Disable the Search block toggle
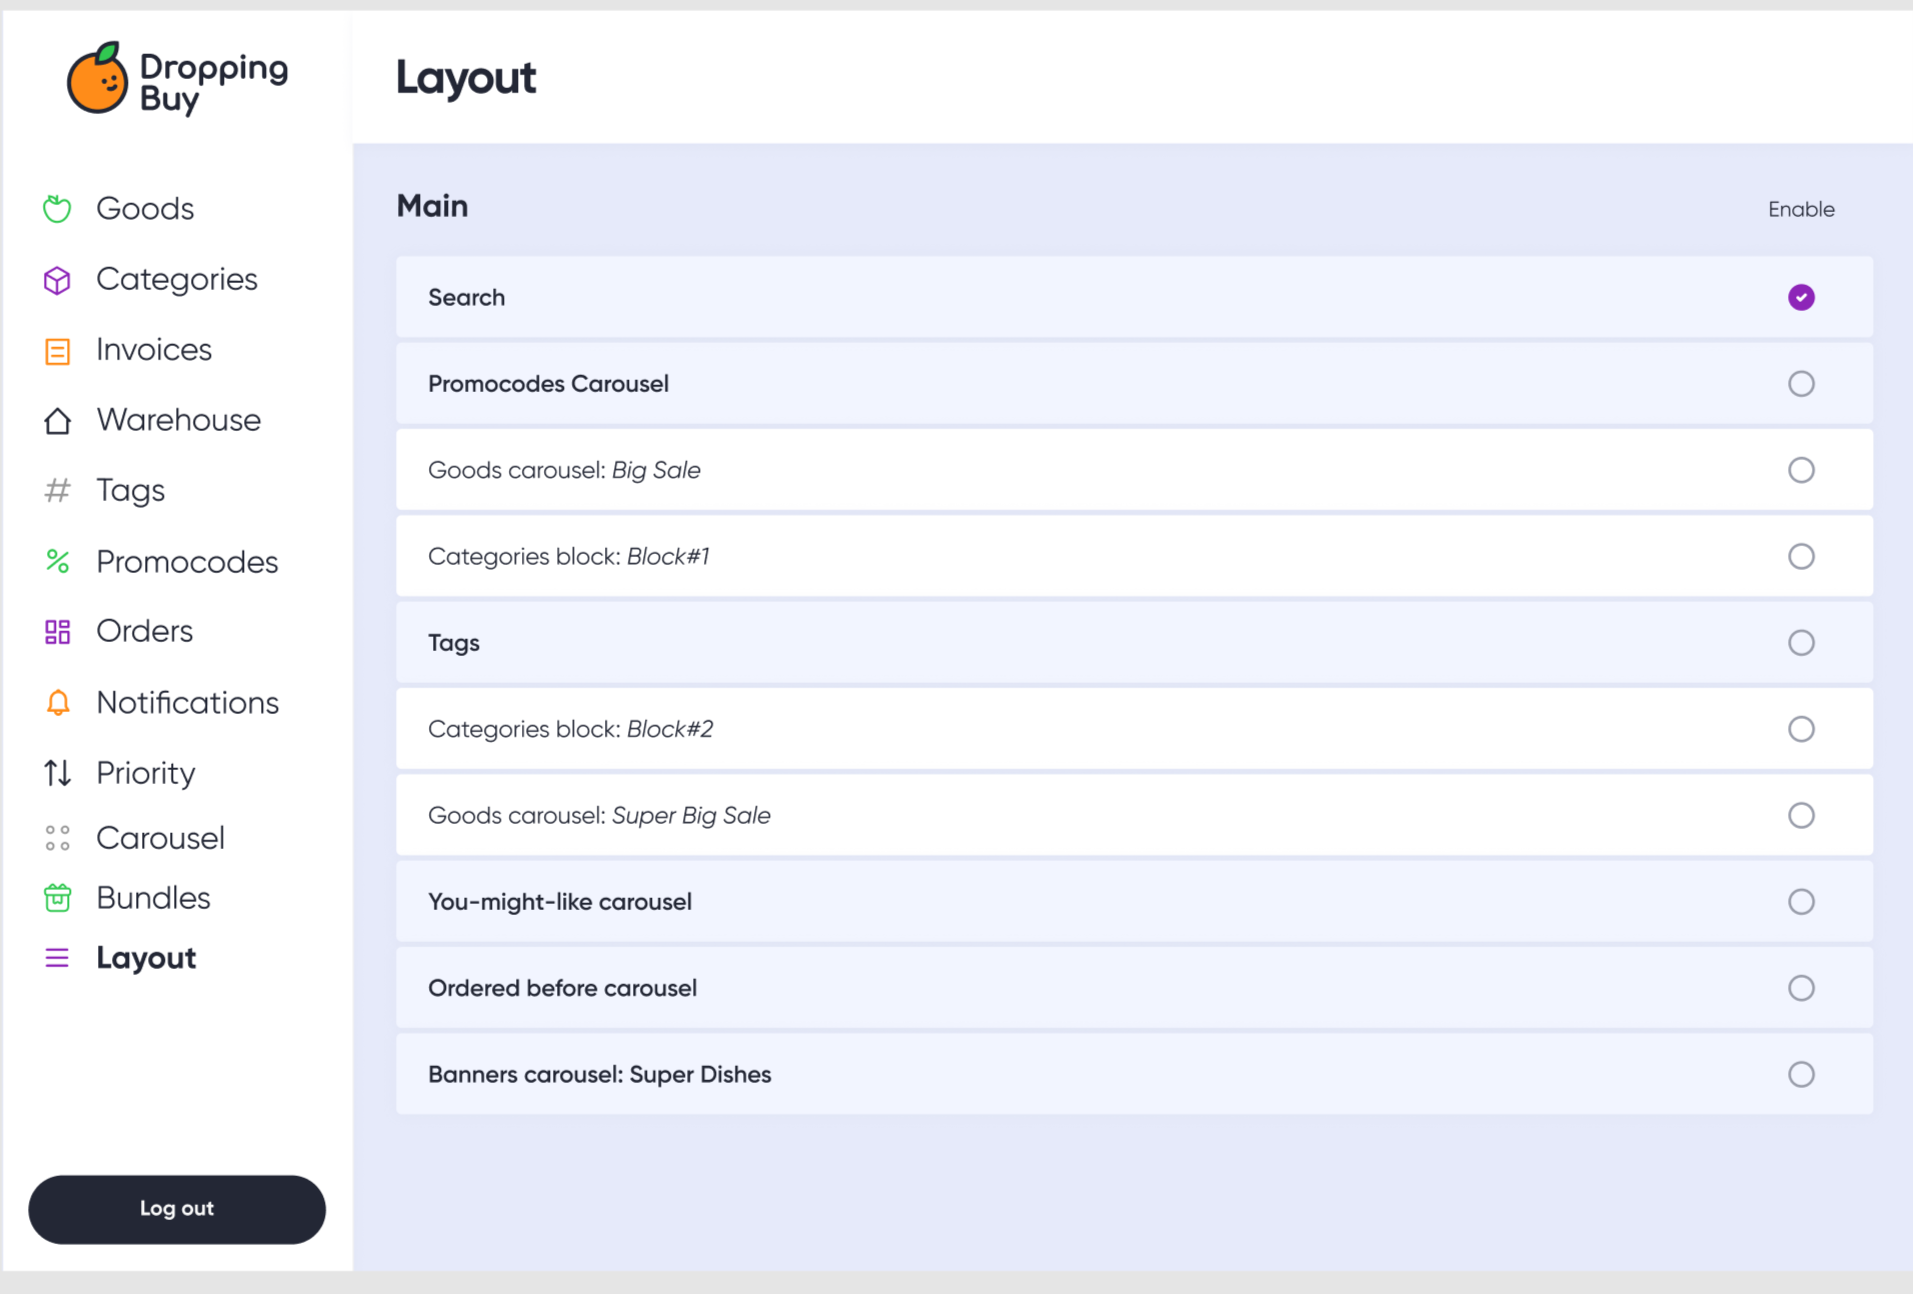This screenshot has width=1913, height=1294. pyautogui.click(x=1801, y=297)
